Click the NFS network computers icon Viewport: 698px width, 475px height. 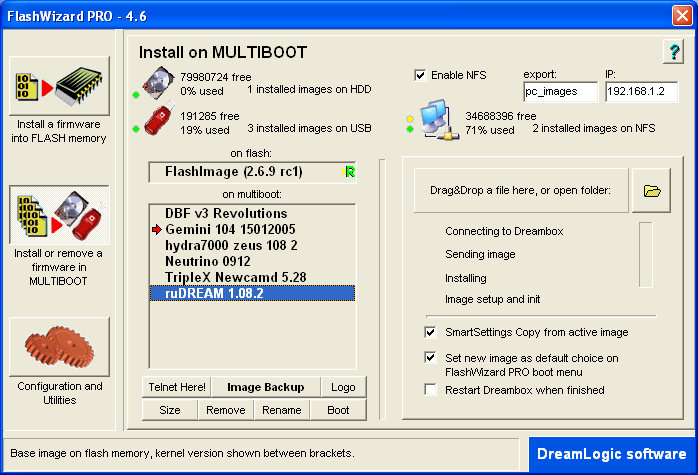click(x=438, y=119)
